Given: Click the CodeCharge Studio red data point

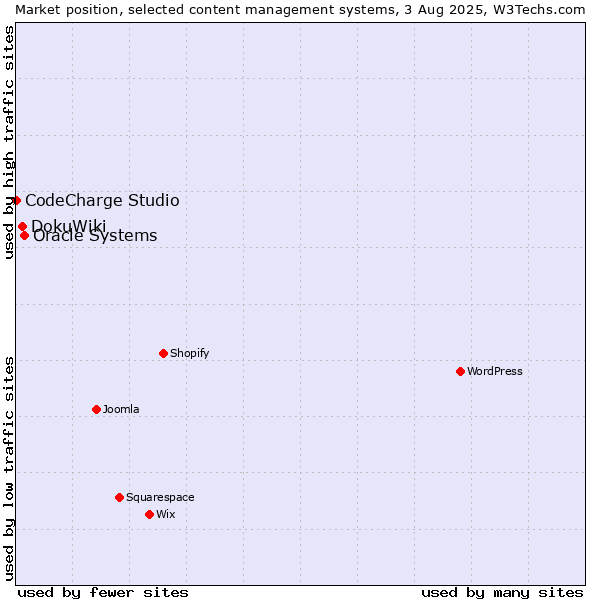Looking at the screenshot, I should [x=16, y=201].
